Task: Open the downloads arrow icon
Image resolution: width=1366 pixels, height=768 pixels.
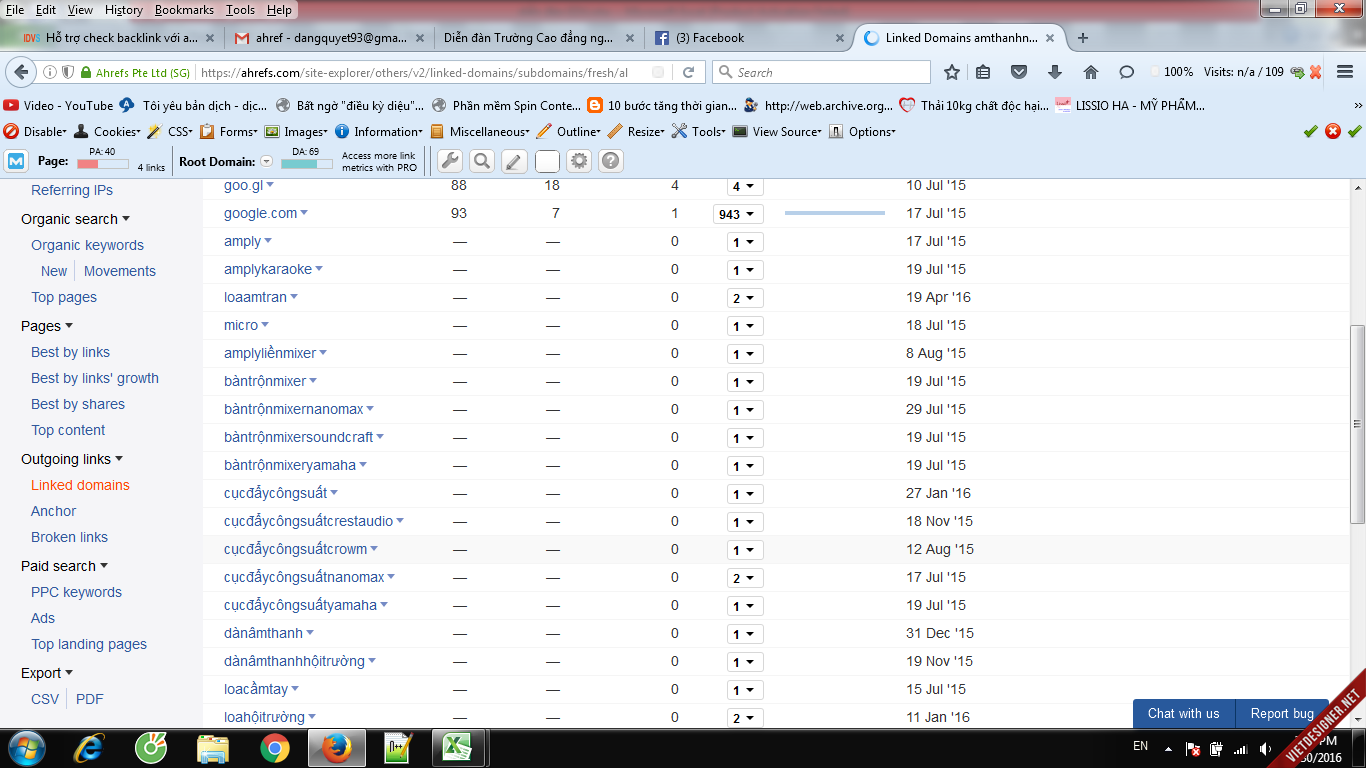Action: pyautogui.click(x=1054, y=72)
